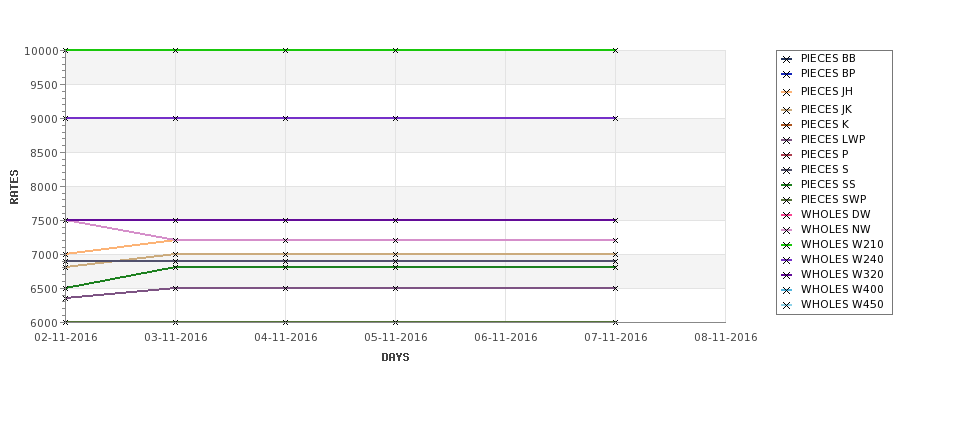Click the 6500 data point on 05-11-2016
Image resolution: width=975 pixels, height=429 pixels.
click(395, 288)
